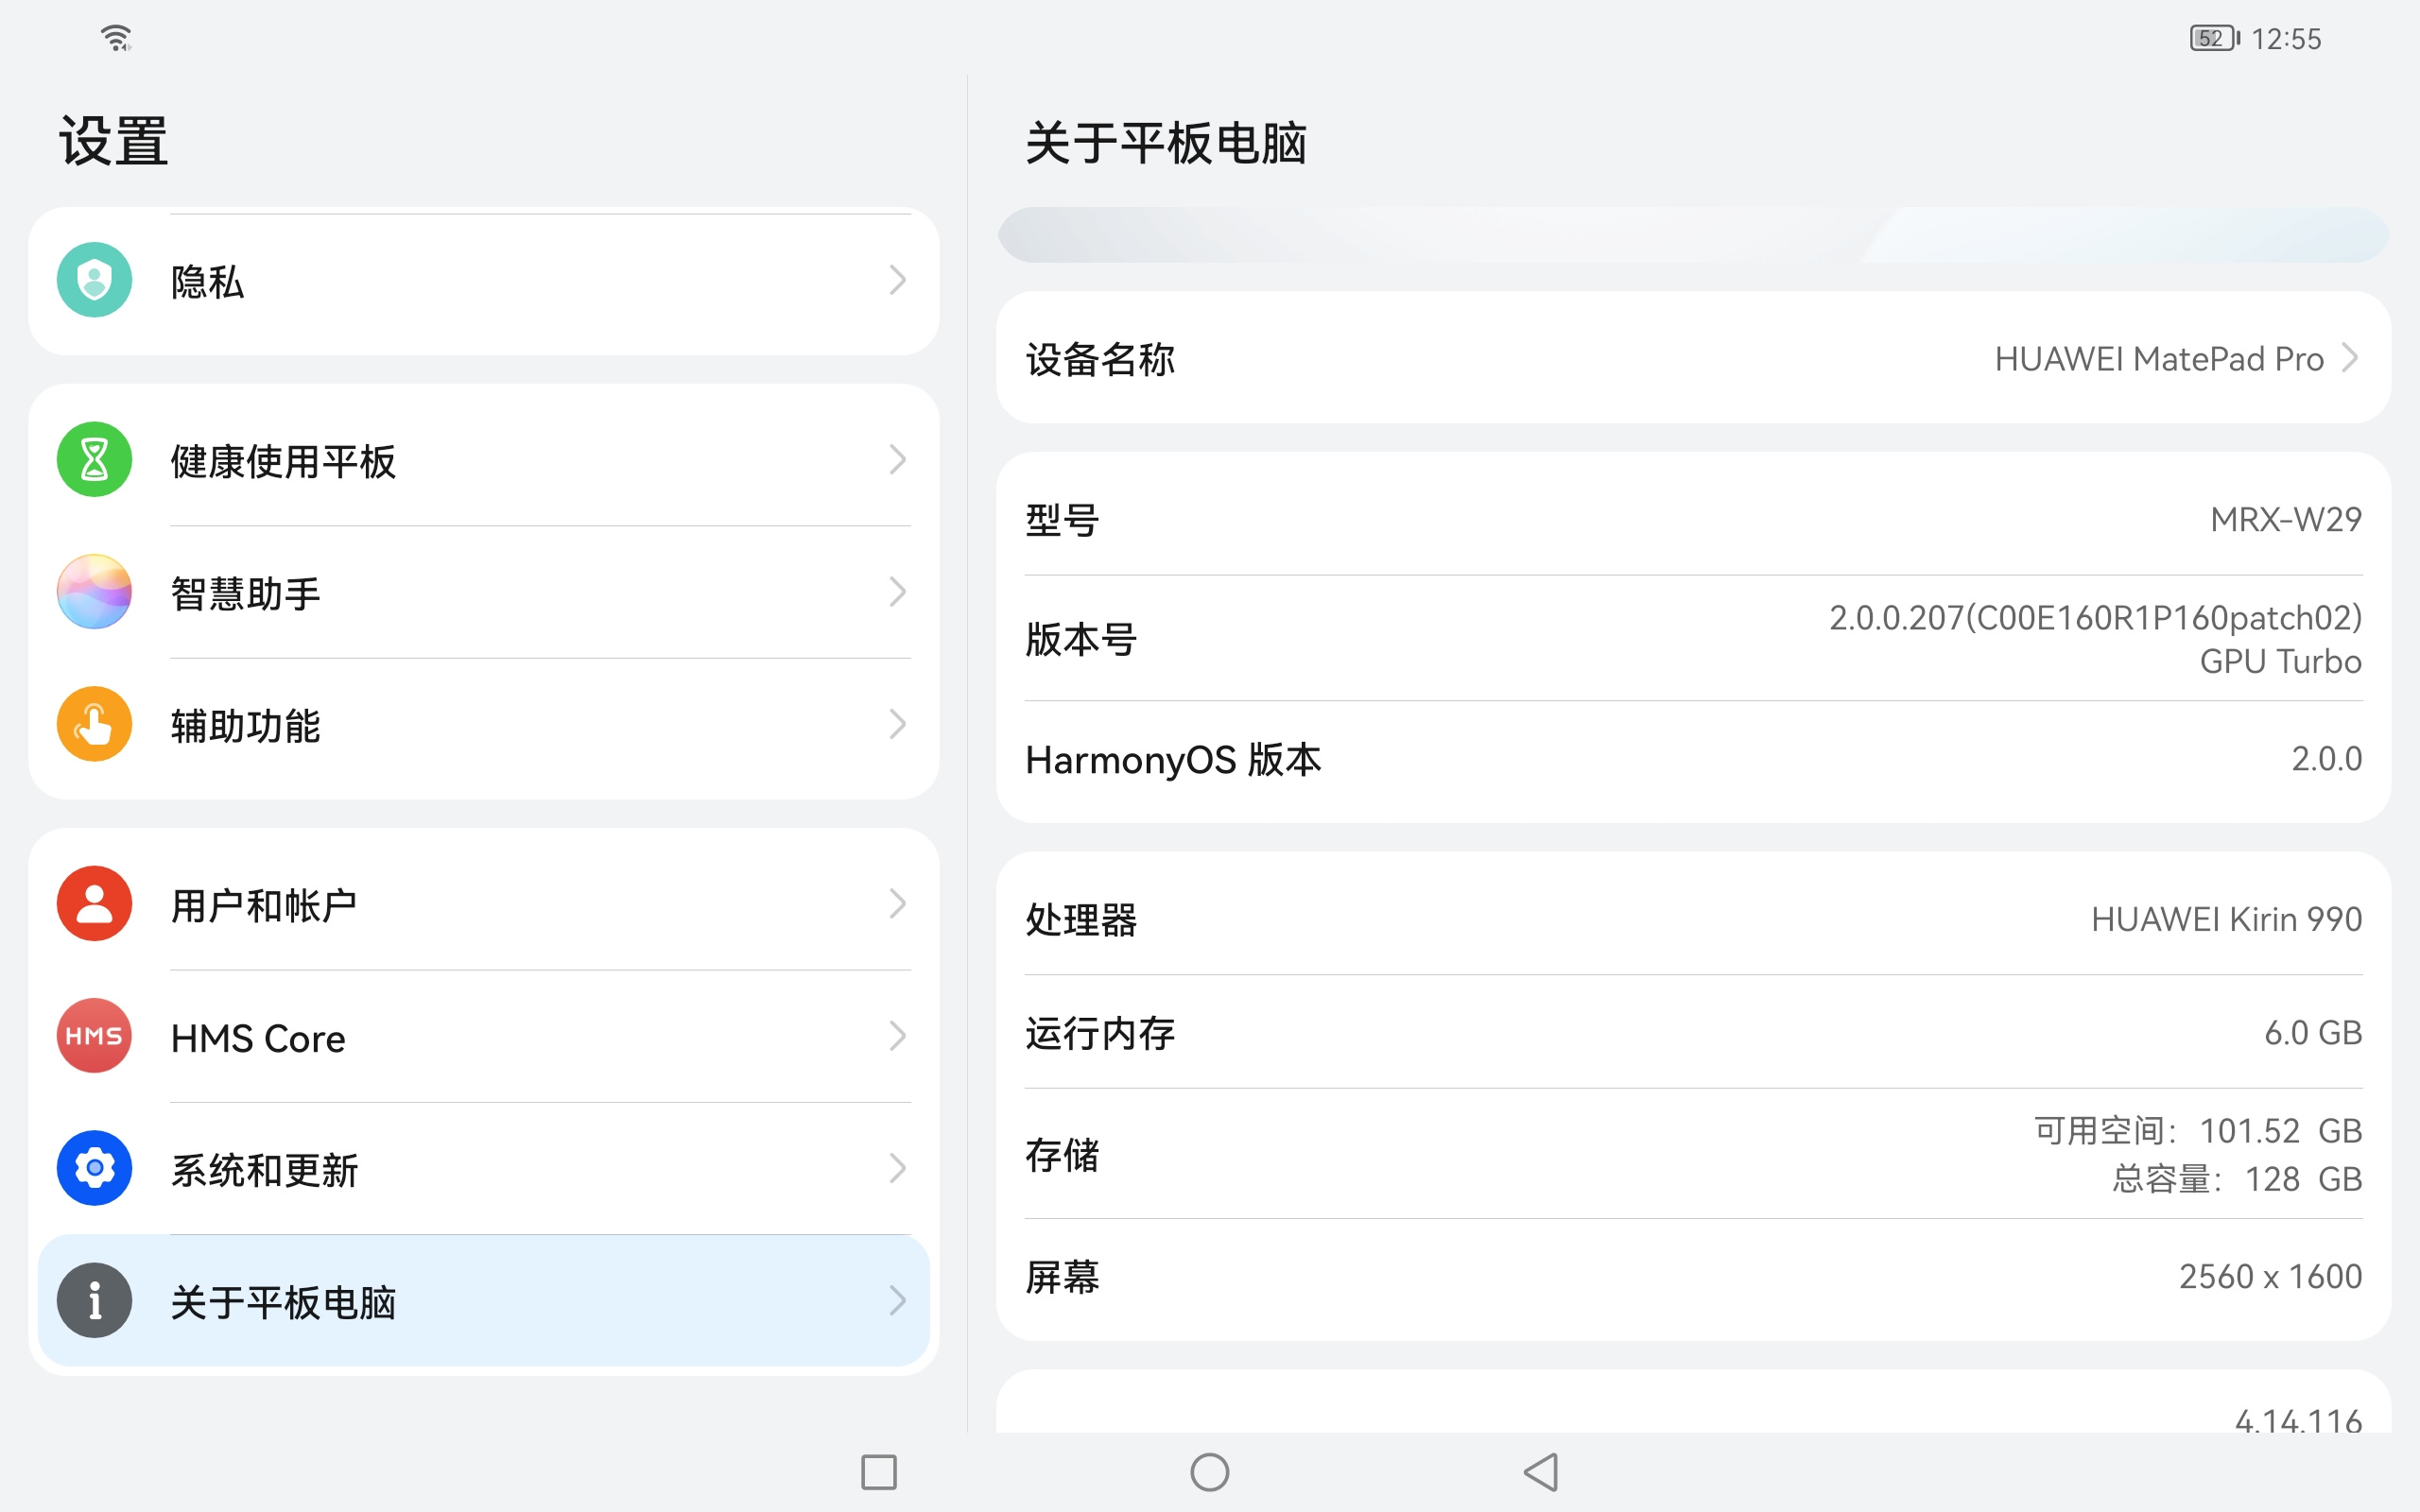
Task: Tap the GPU Turbo text
Action: click(2281, 662)
